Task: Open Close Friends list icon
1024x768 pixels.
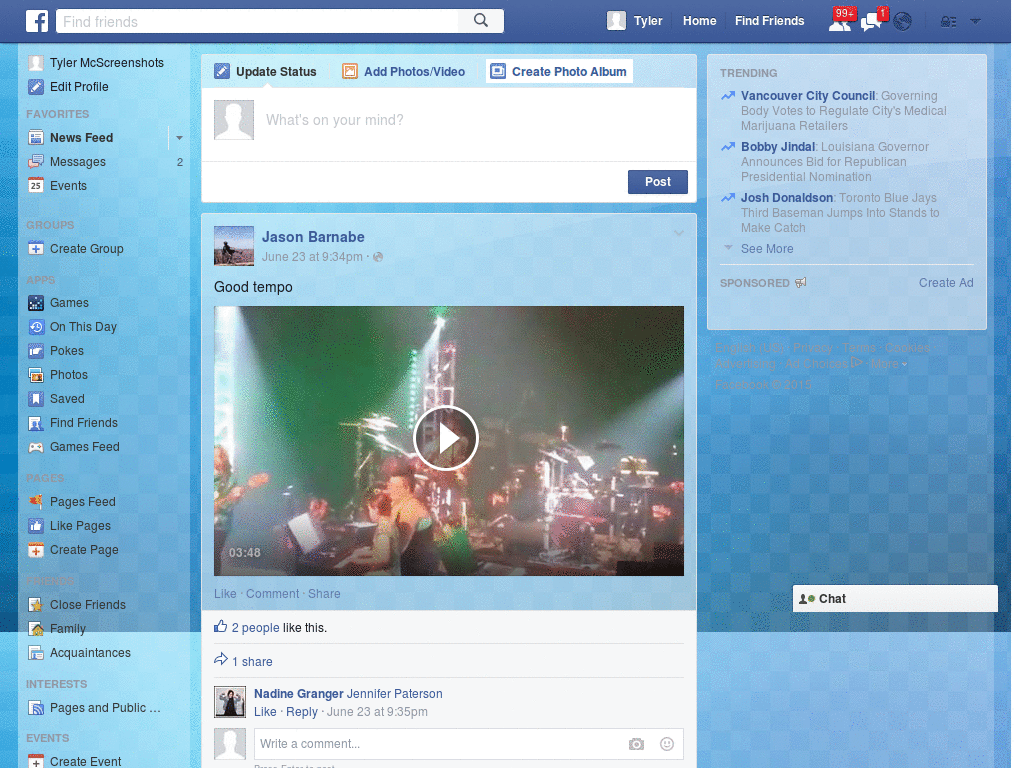Action: [36, 605]
